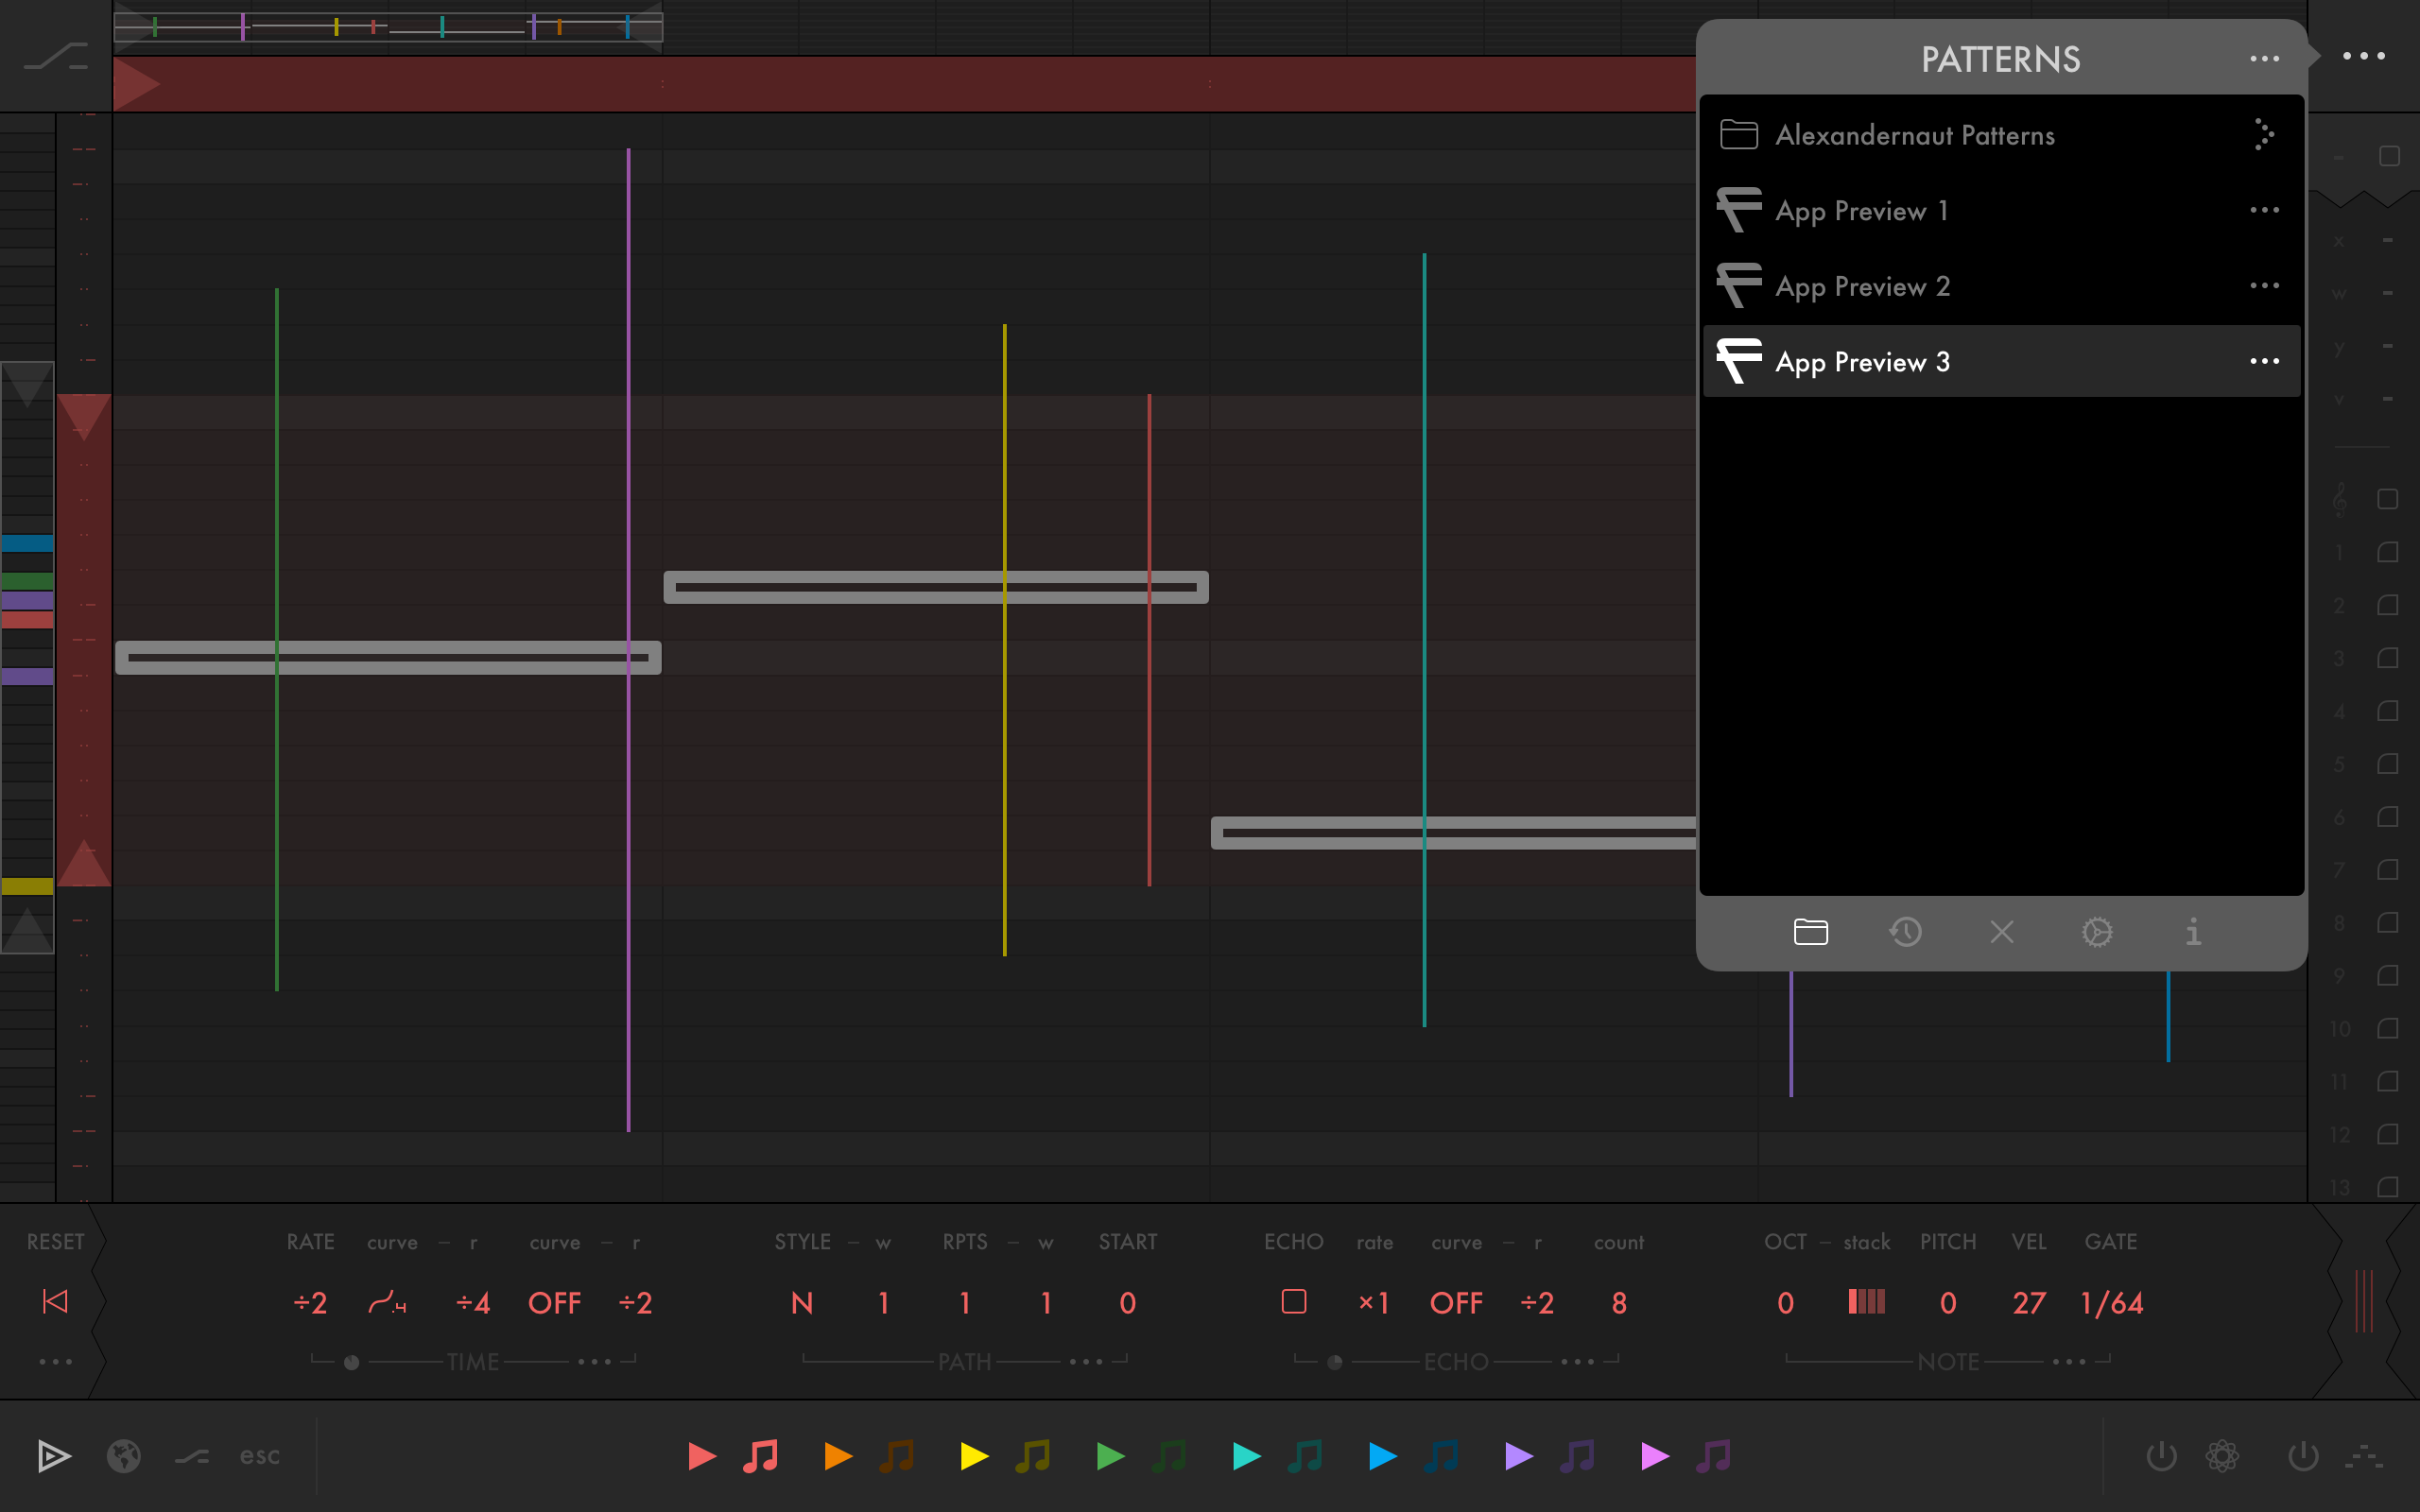Click the GATE value 1/64
Image resolution: width=2420 pixels, height=1512 pixels.
tap(2111, 1303)
